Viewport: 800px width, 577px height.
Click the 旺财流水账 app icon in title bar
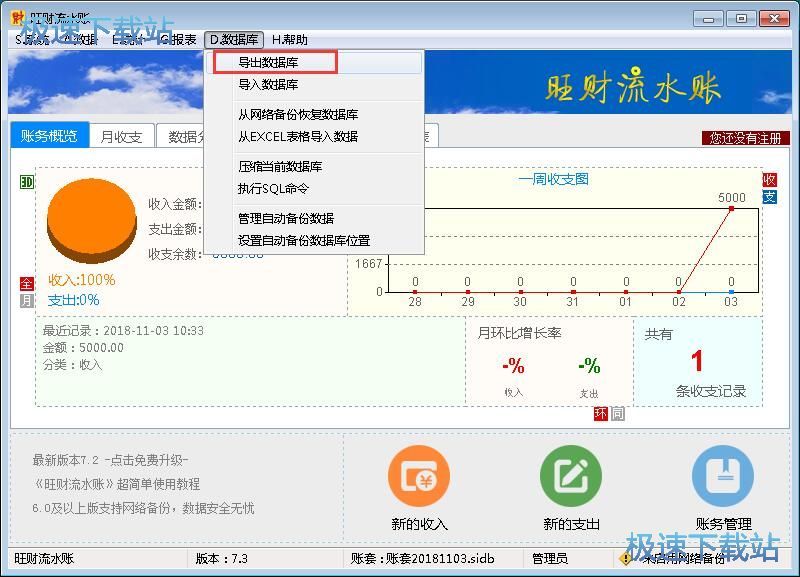(x=17, y=18)
